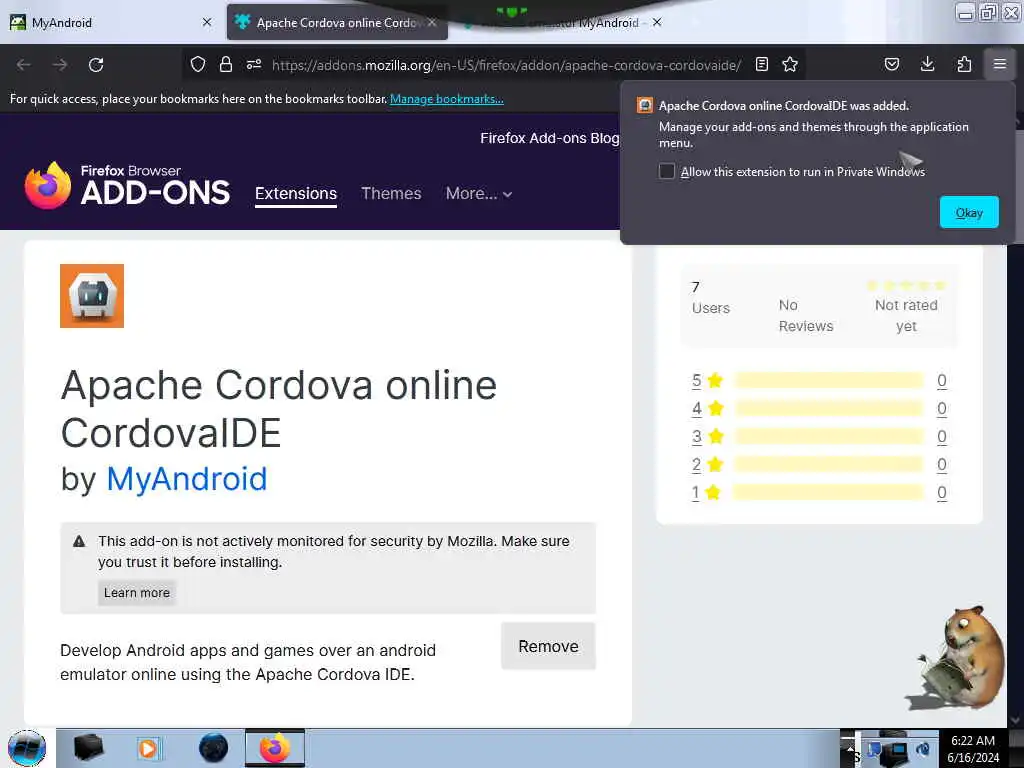Viewport: 1024px width, 768px height.
Task: Click the 4-star rating bar
Action: [829, 408]
